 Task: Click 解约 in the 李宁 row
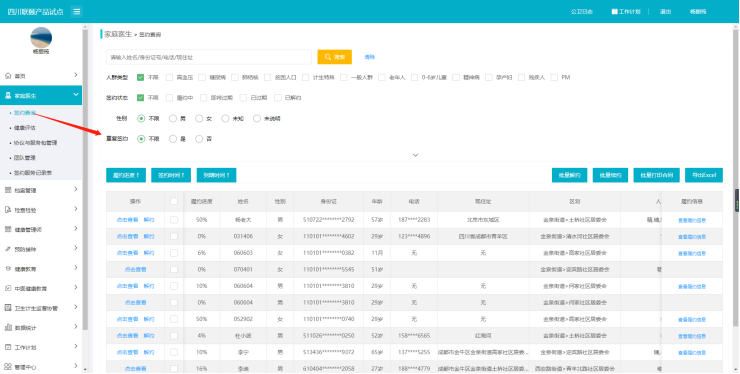click(149, 352)
